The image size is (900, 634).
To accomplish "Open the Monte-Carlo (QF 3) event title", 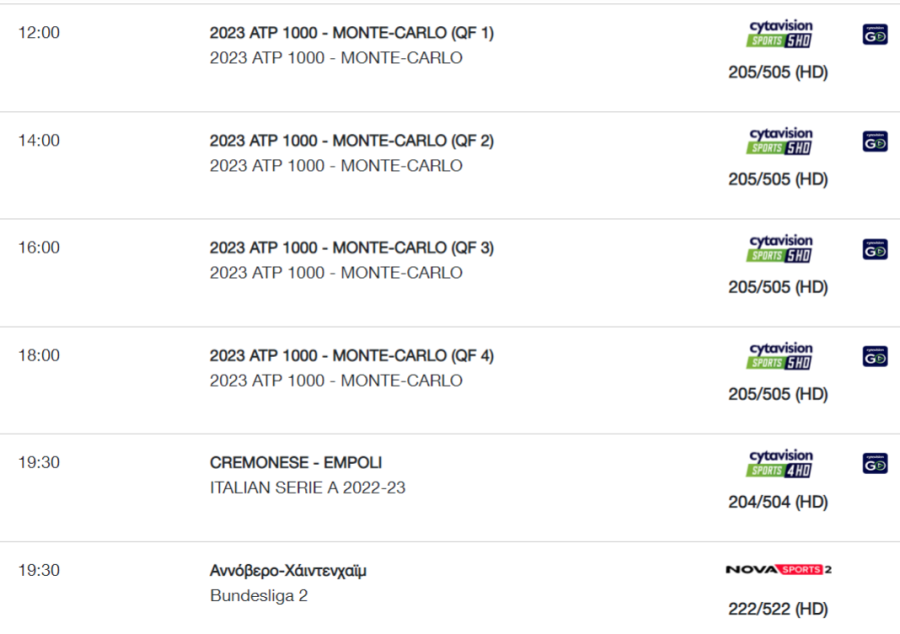I will coord(351,248).
